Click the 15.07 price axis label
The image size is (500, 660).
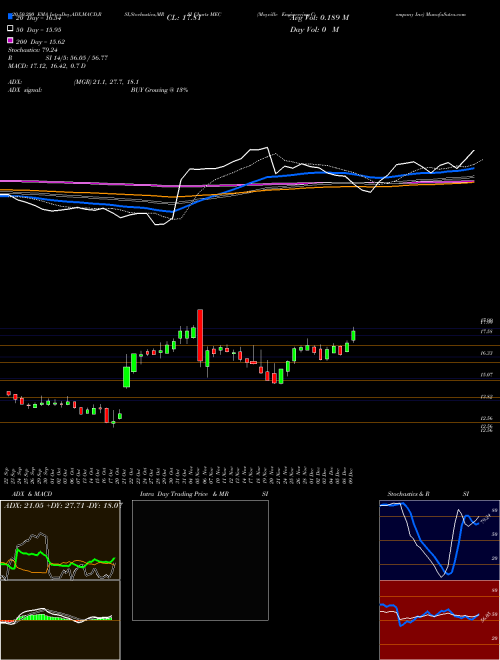point(487,374)
